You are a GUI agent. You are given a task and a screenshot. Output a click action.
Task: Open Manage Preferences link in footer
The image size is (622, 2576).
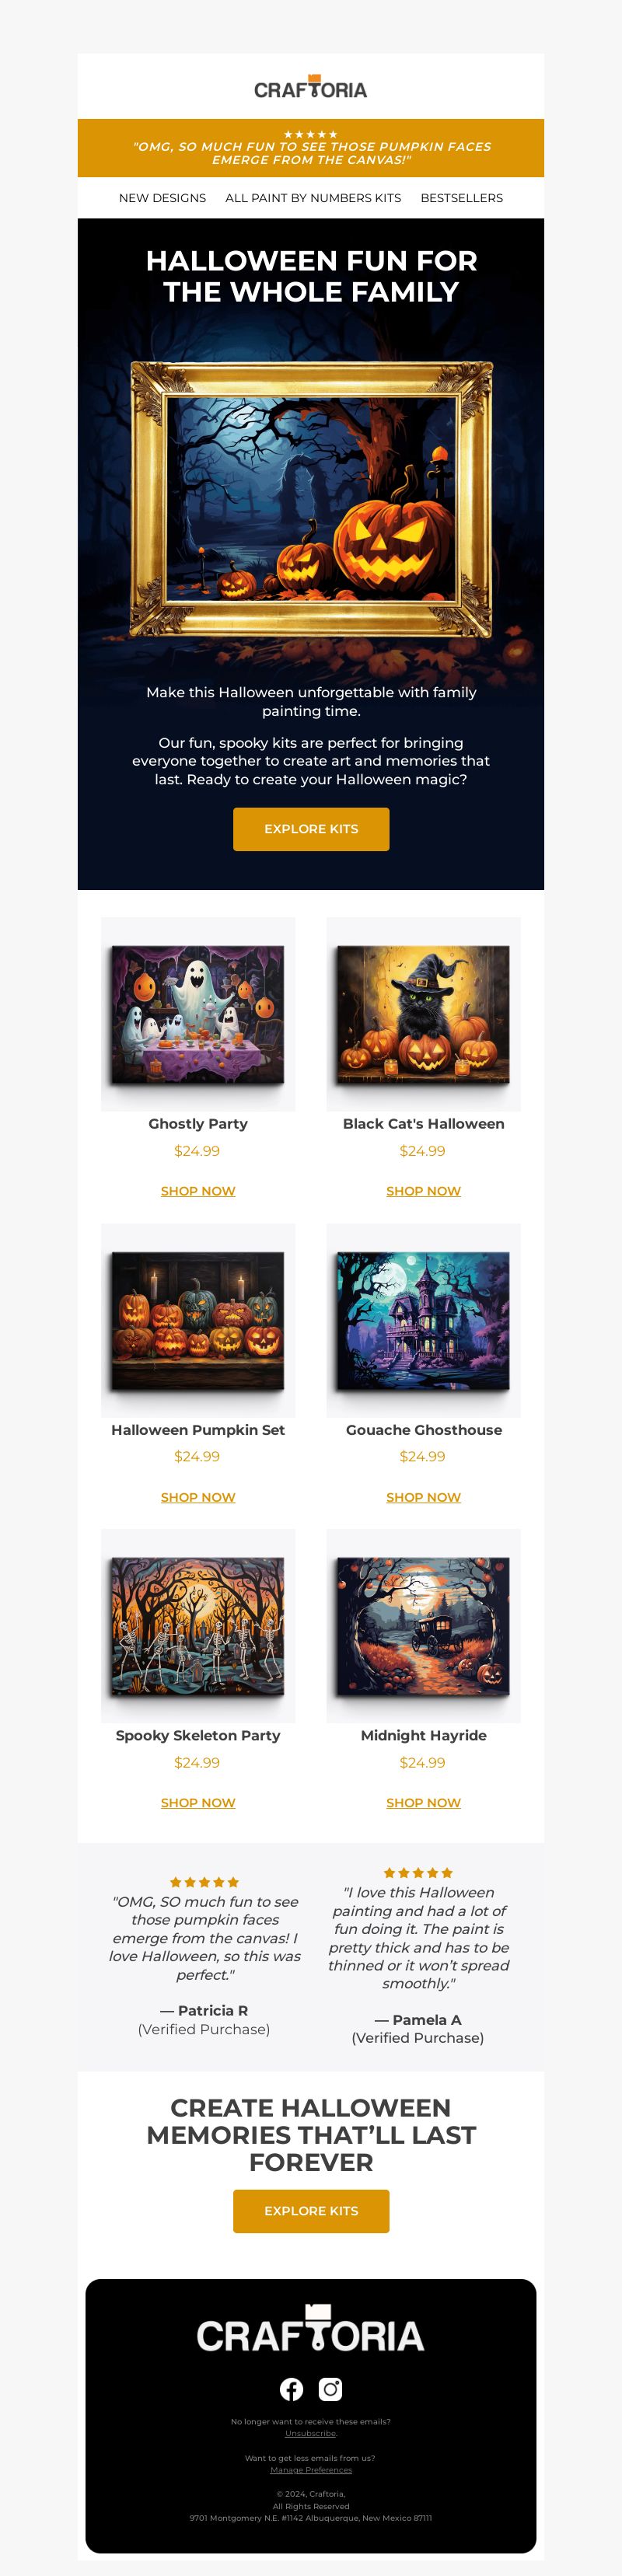point(311,2469)
